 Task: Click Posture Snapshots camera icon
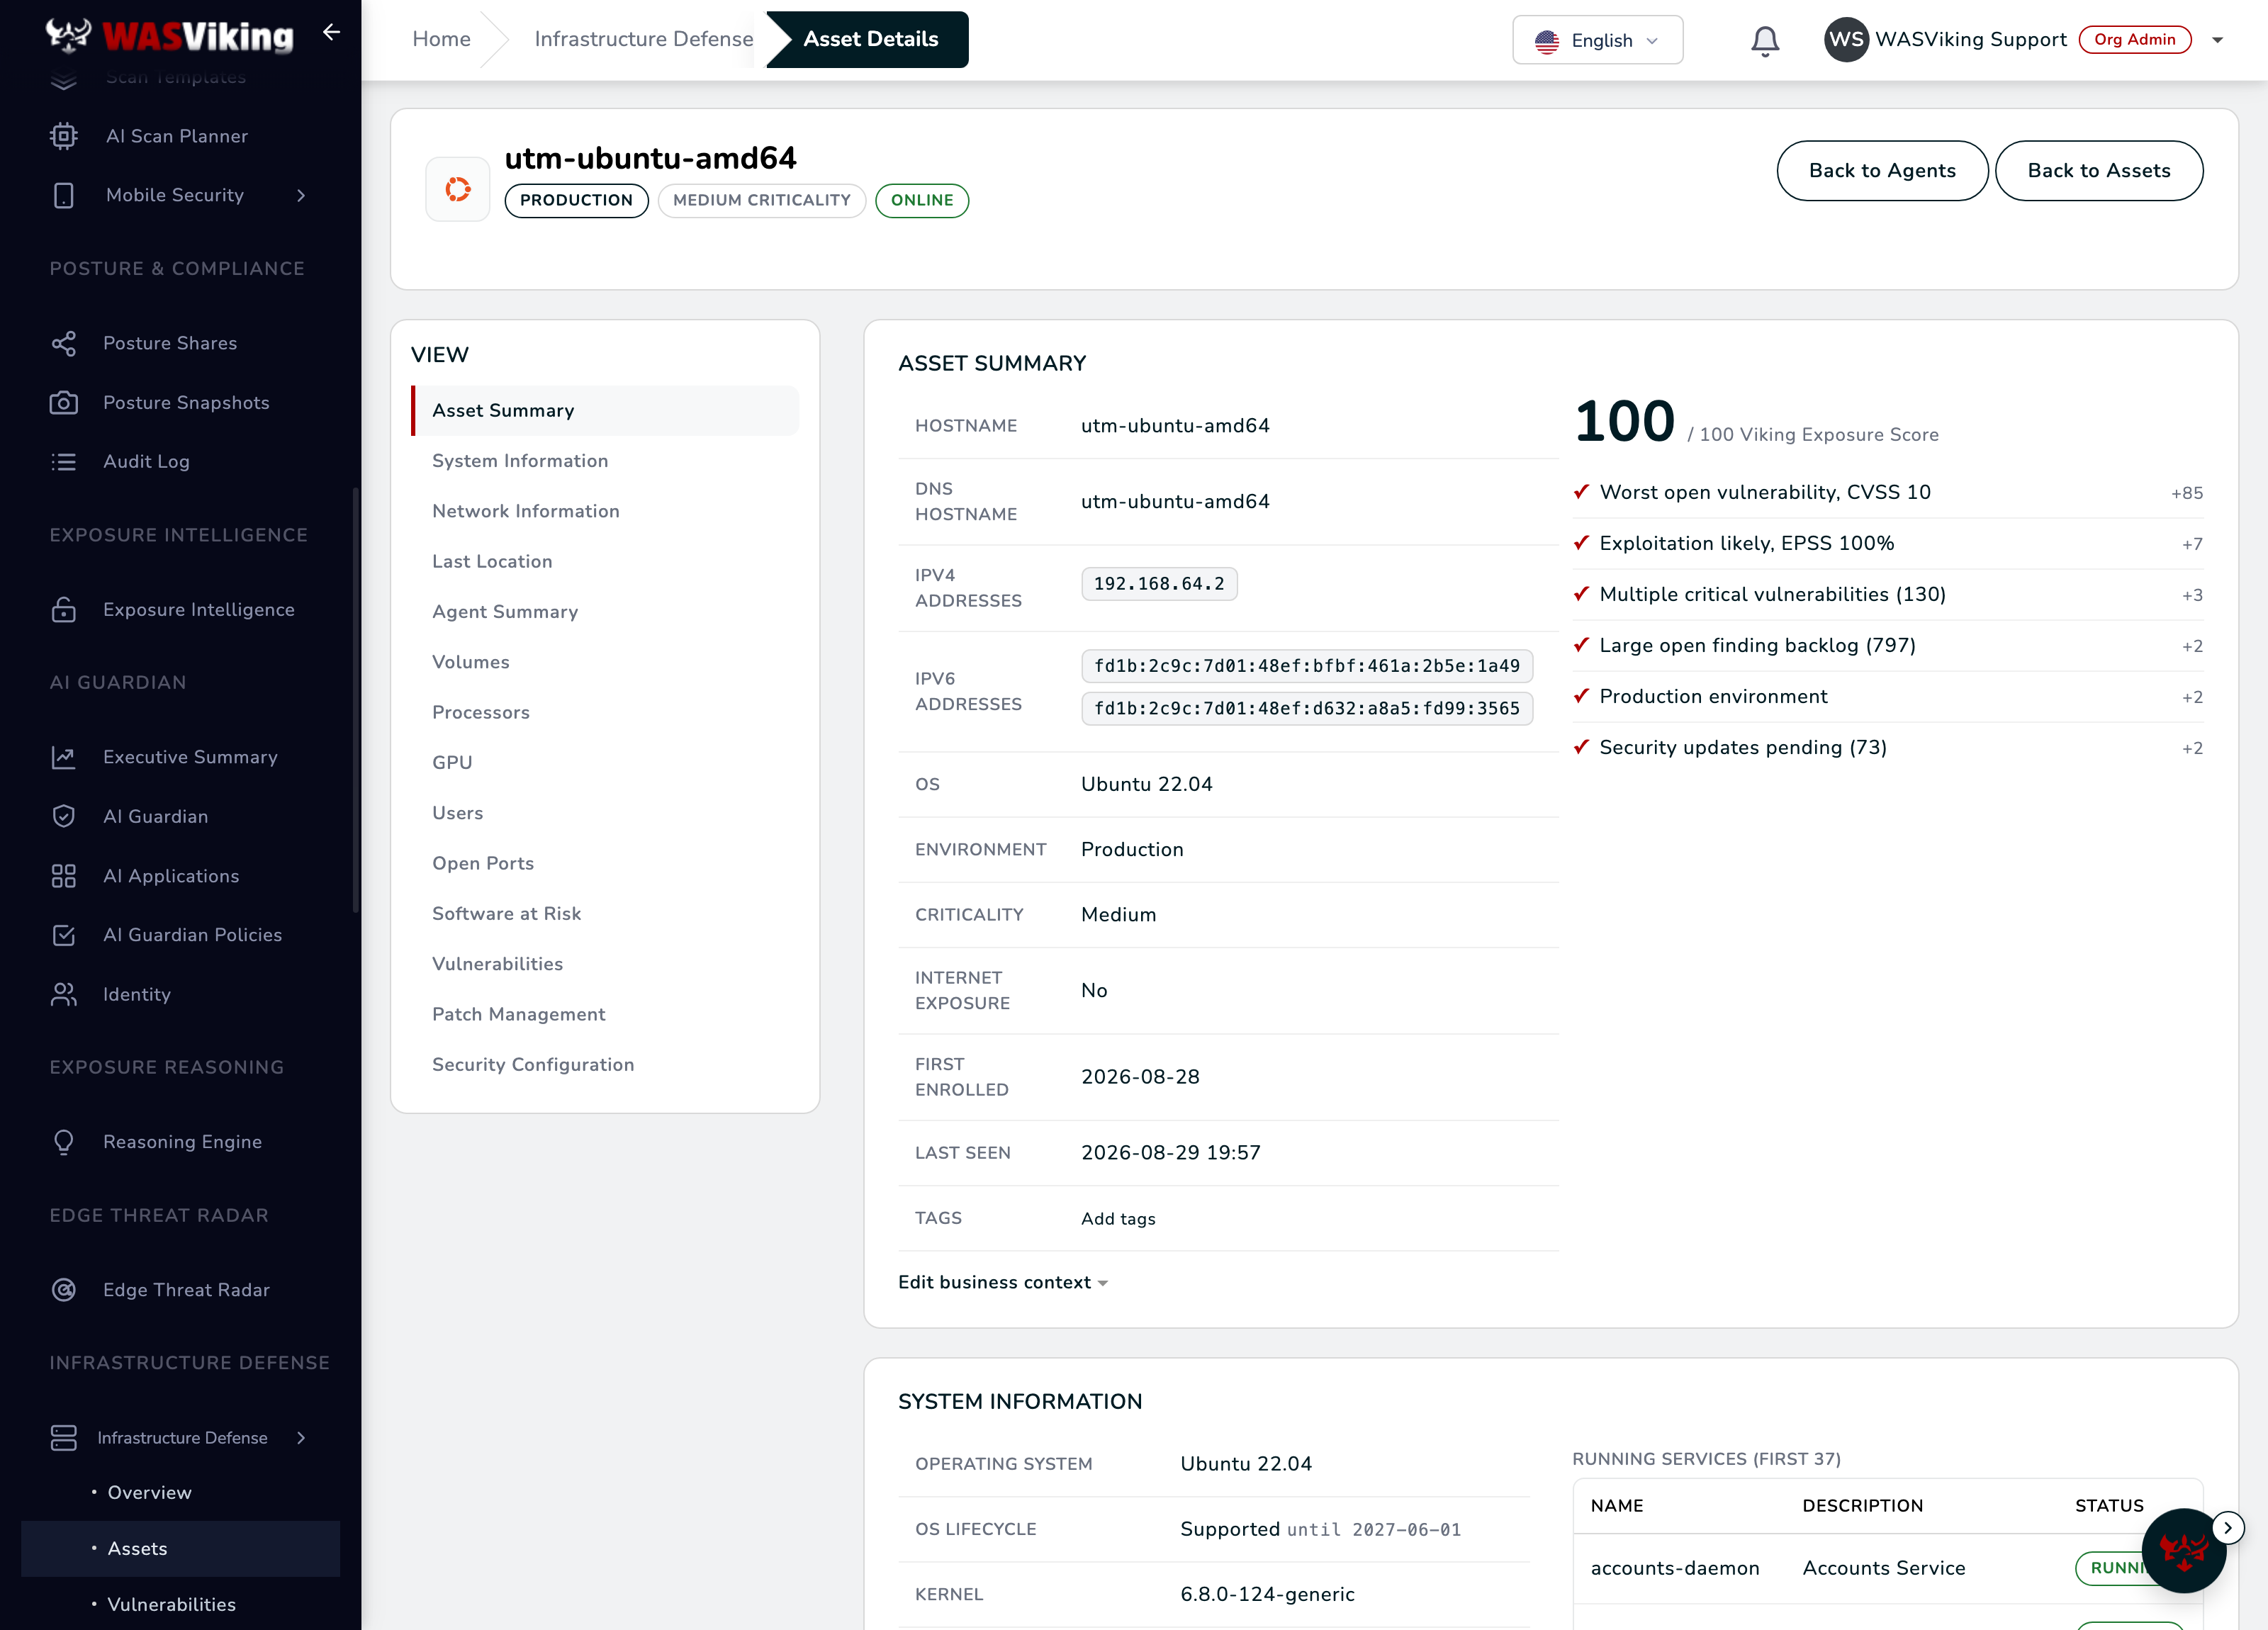pyautogui.click(x=64, y=402)
